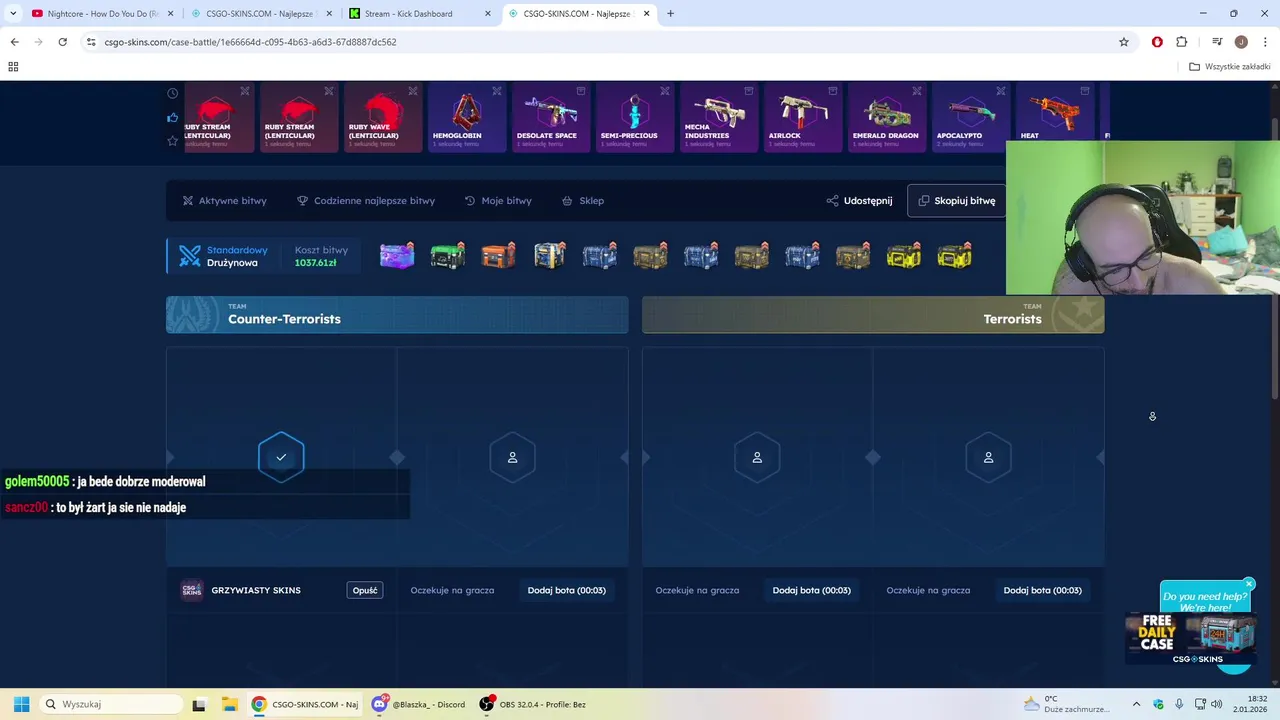Click the Opuść leave button
1280x720 pixels.
tap(365, 590)
